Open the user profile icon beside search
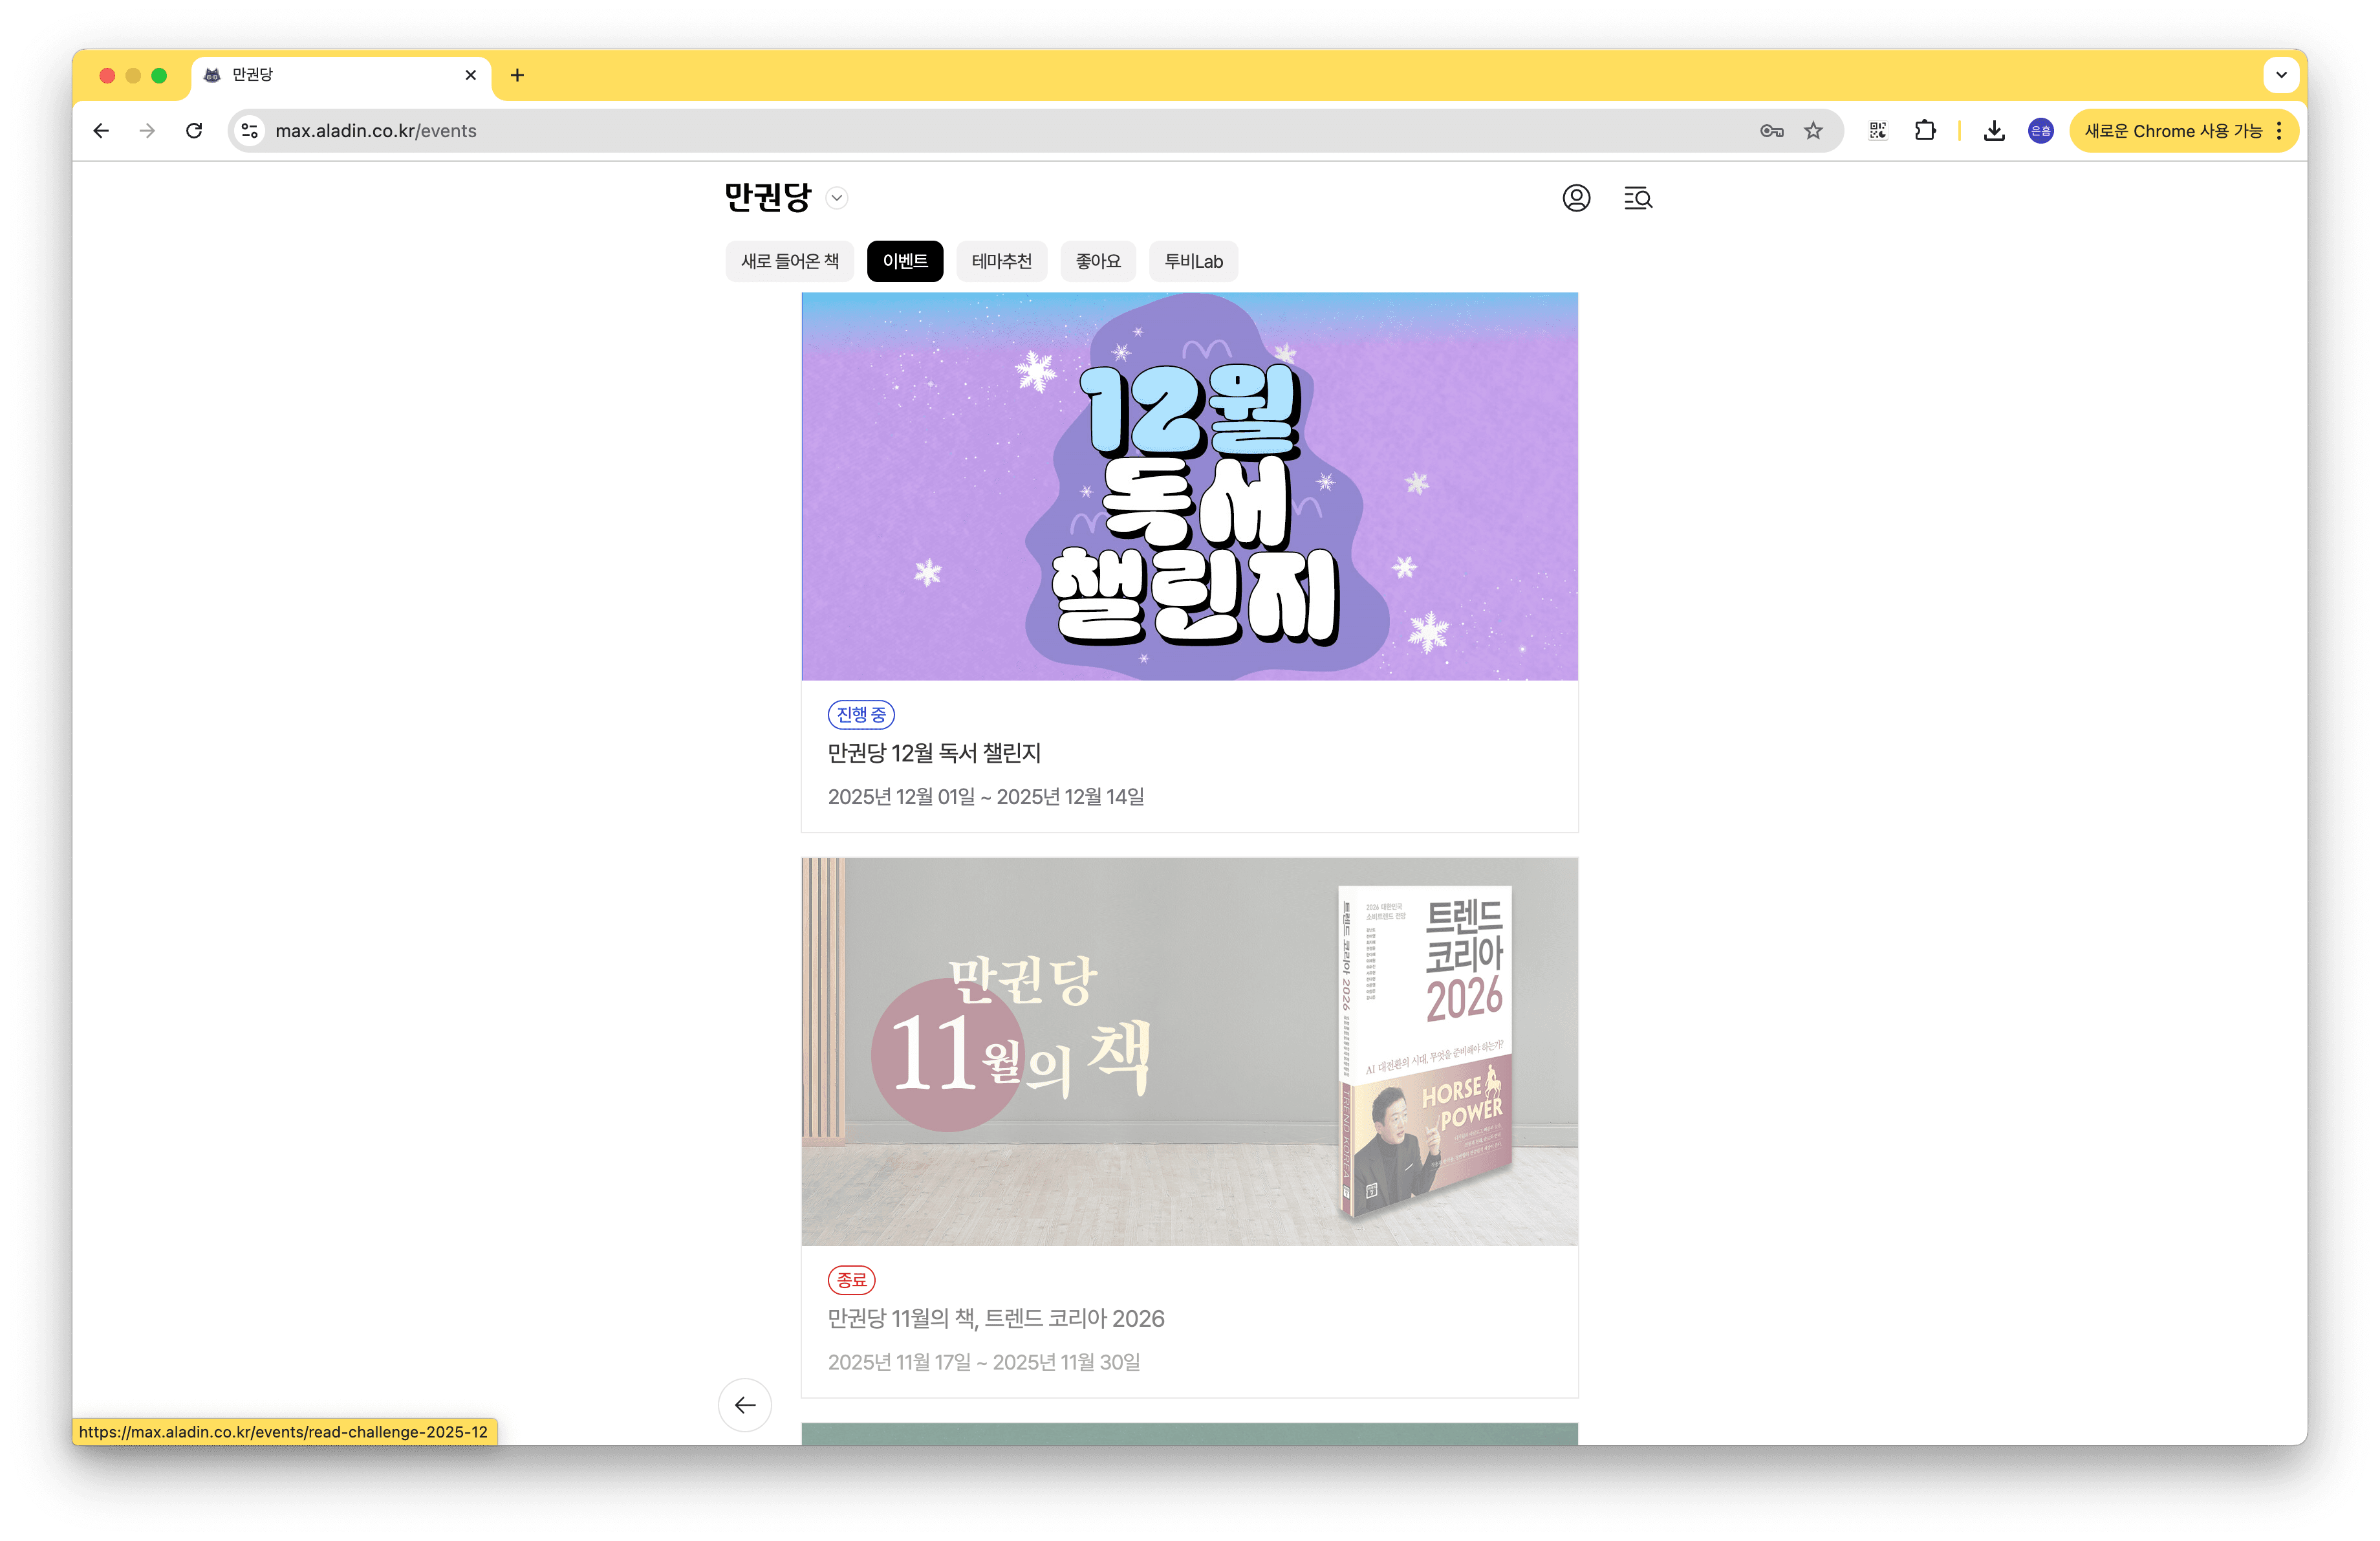This screenshot has width=2380, height=1541. [x=1576, y=198]
